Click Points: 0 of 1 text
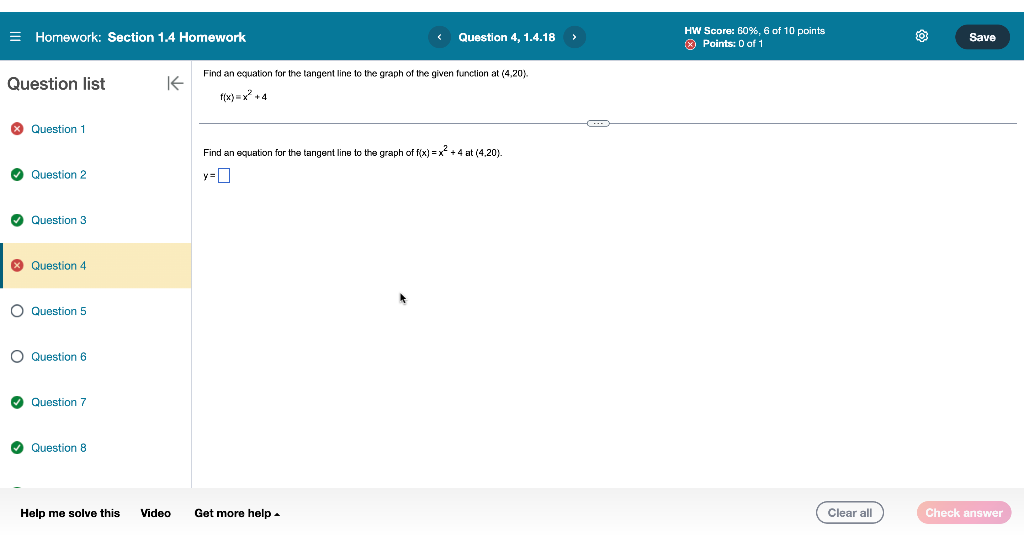This screenshot has width=1024, height=537. tap(733, 44)
